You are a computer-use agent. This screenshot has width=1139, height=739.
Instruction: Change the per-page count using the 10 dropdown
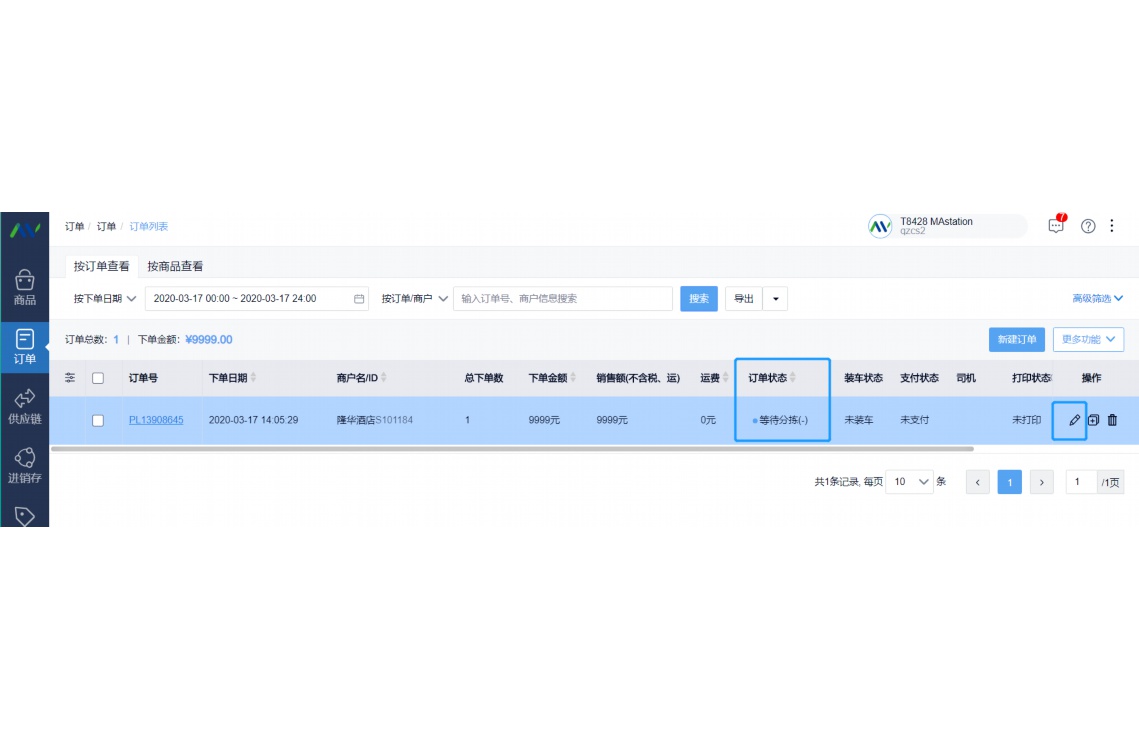click(911, 481)
